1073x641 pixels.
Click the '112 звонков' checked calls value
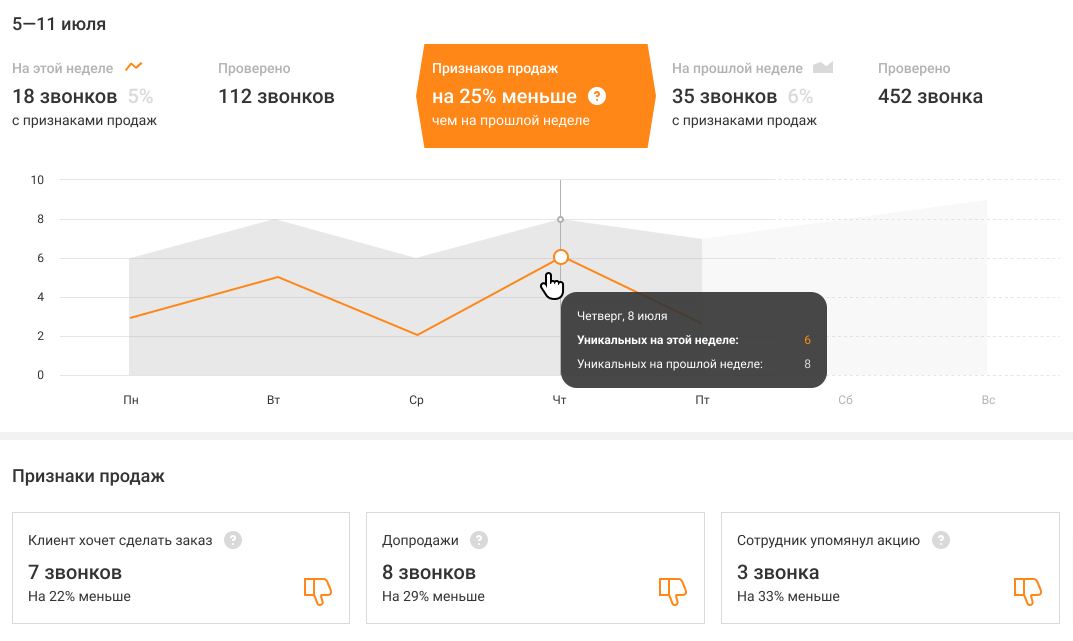276,97
